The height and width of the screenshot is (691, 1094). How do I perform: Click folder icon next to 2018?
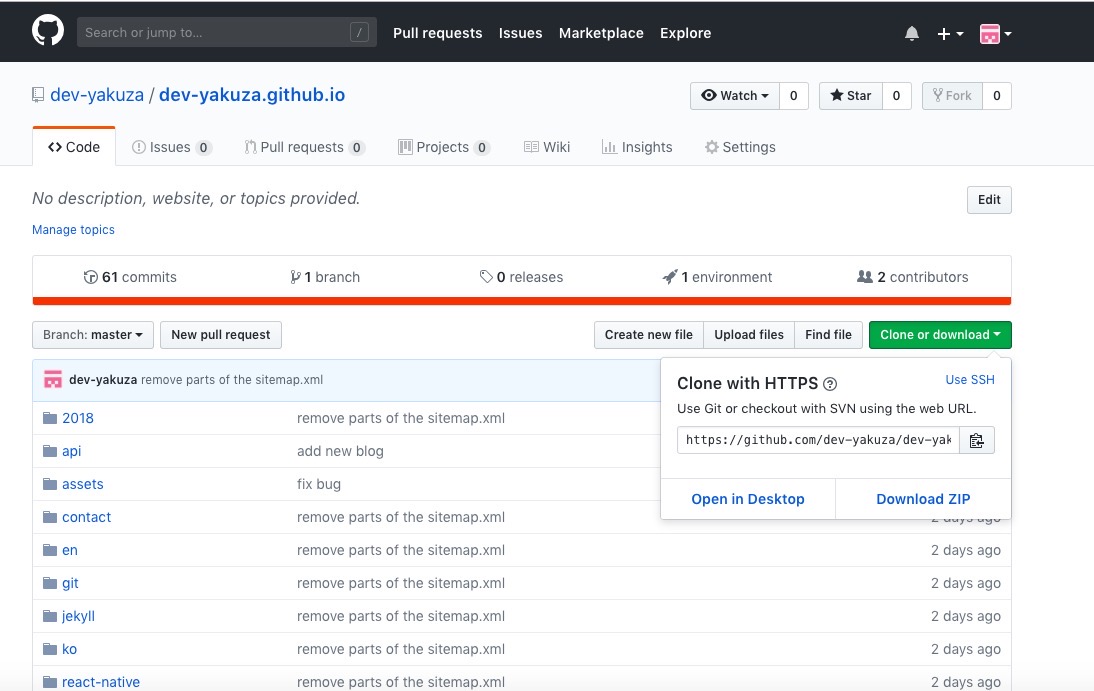[x=50, y=418]
